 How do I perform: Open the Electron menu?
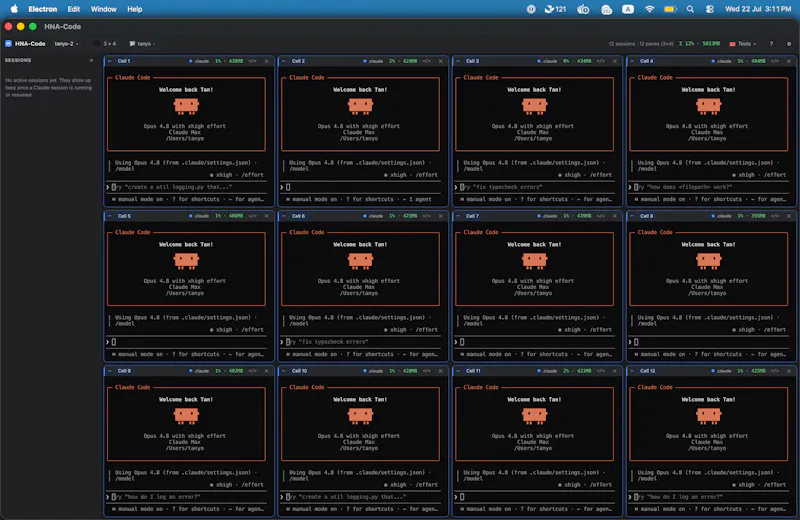(42, 9)
